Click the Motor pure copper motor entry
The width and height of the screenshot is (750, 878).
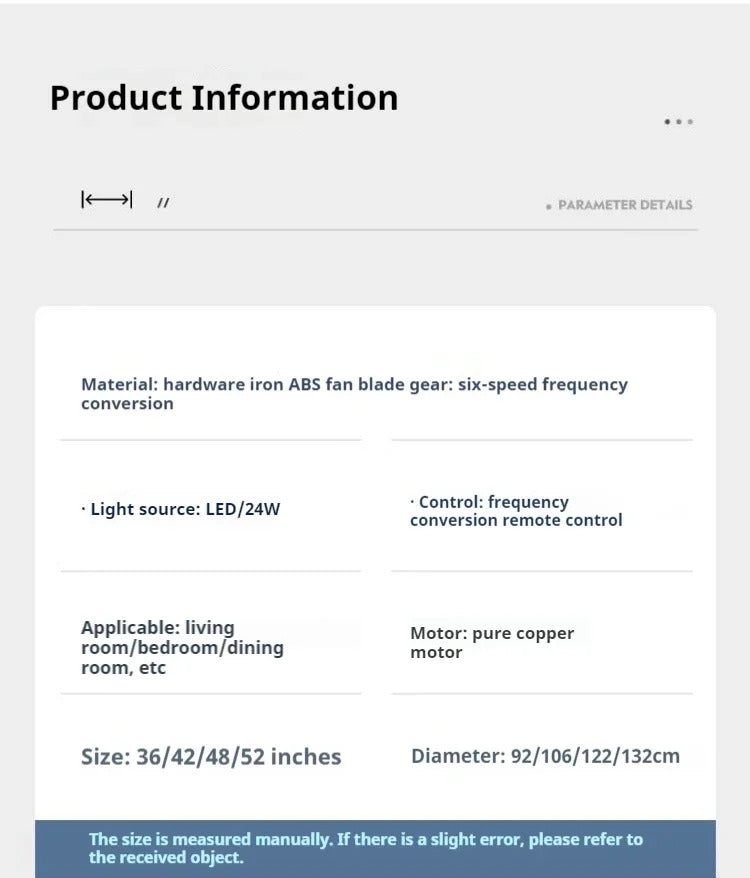[x=492, y=642]
